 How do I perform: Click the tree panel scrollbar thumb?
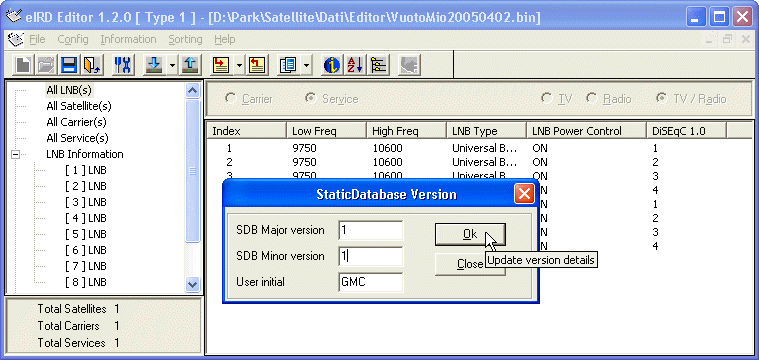tap(193, 171)
